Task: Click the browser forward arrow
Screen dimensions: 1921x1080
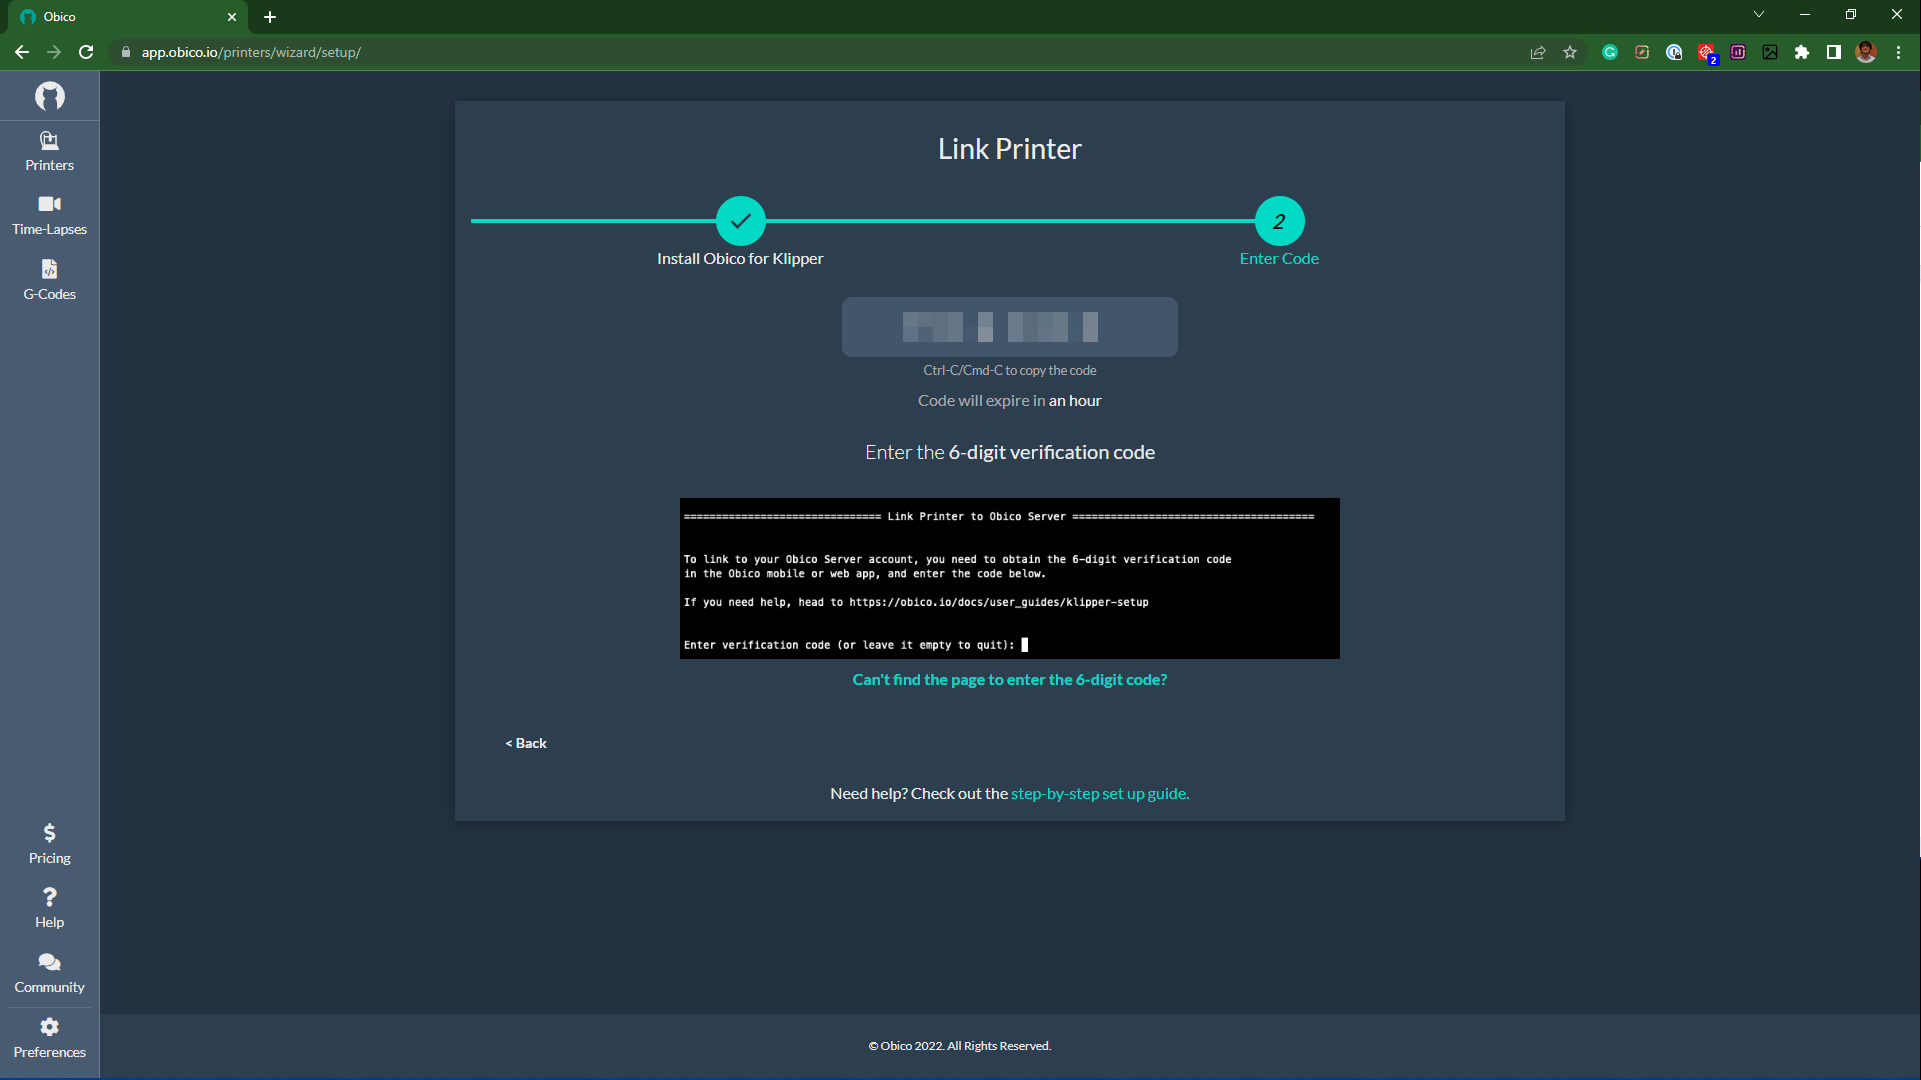Action: tap(54, 52)
